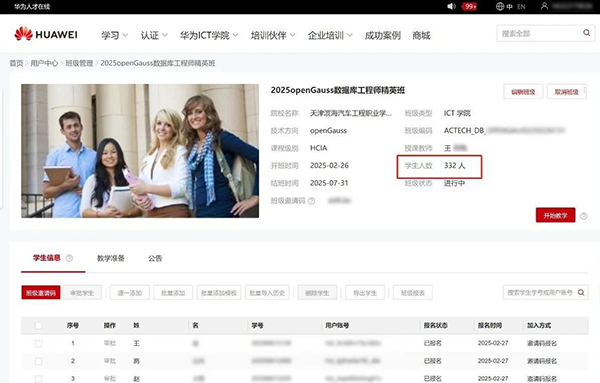
Task: Click the red 班级邀请码 button
Action: (41, 293)
